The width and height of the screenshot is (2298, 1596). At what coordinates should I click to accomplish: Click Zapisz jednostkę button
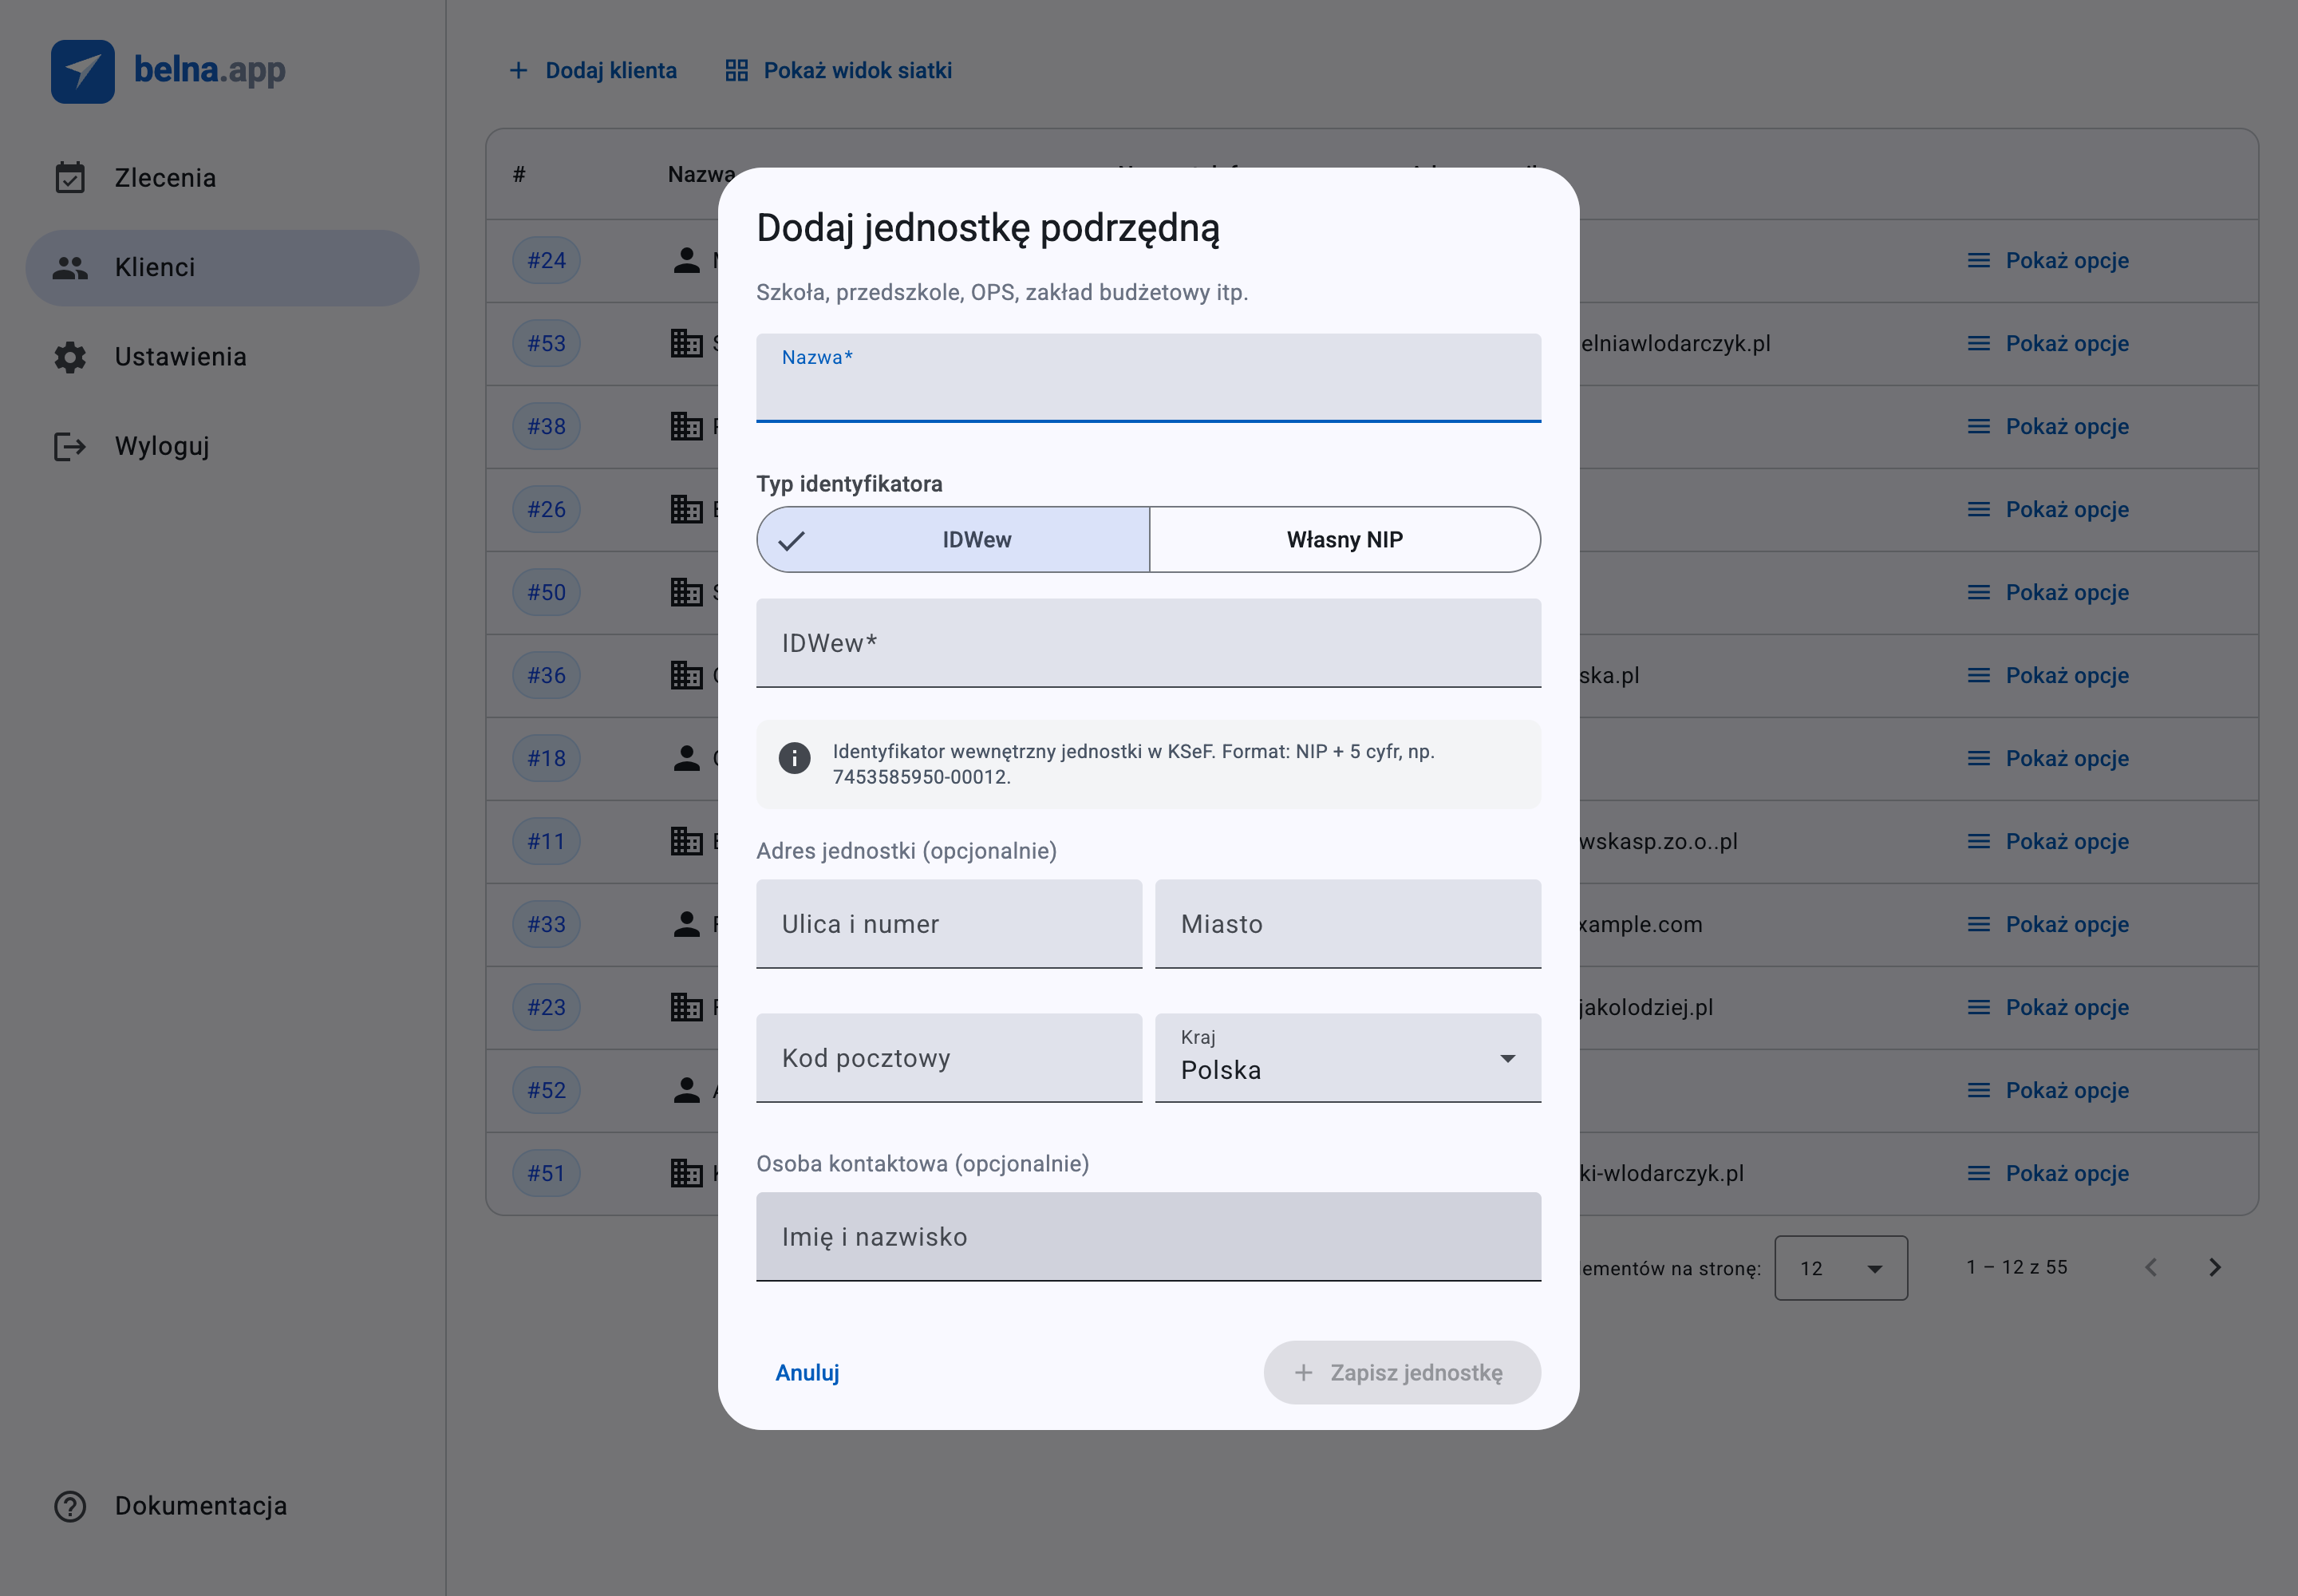pos(1402,1373)
